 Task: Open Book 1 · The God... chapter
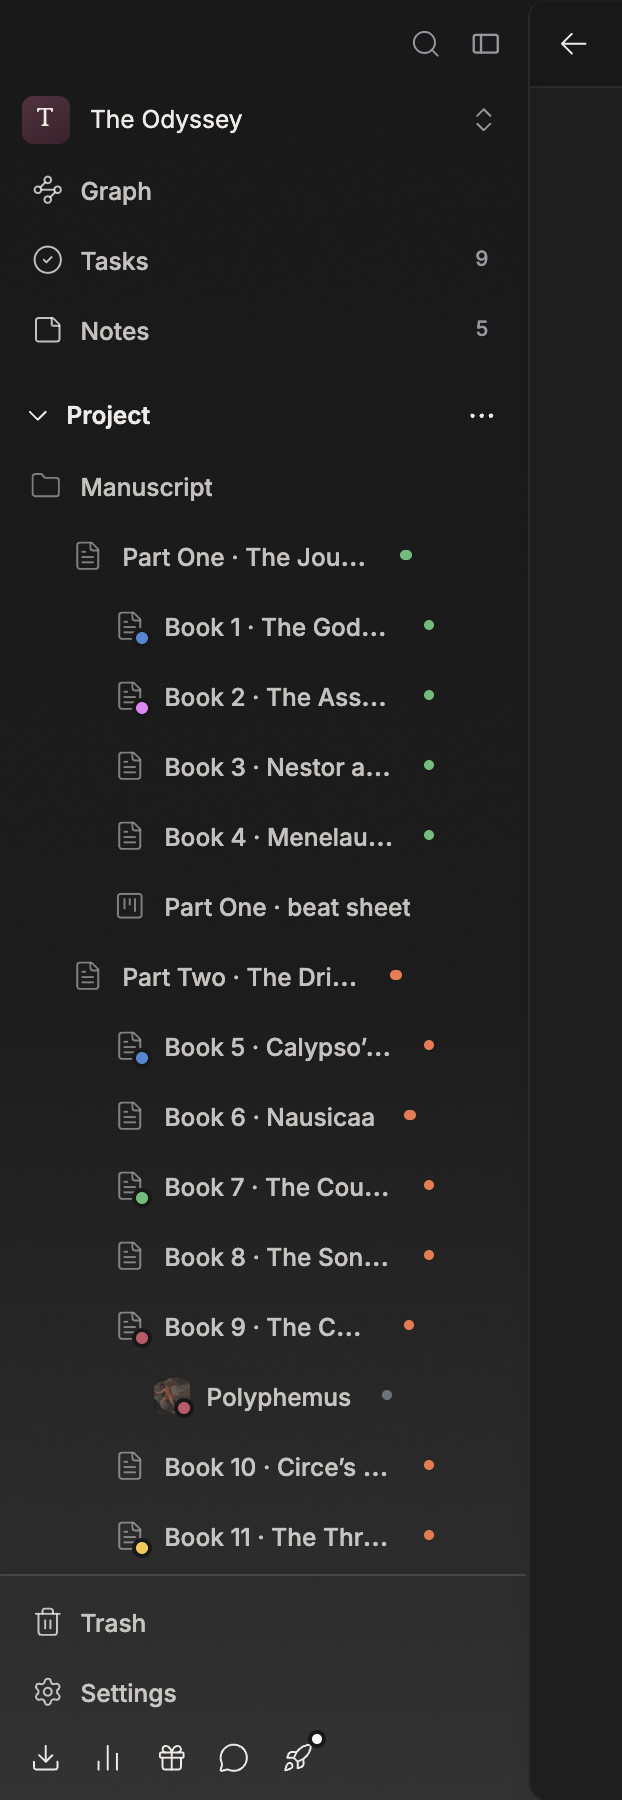pyautogui.click(x=275, y=627)
